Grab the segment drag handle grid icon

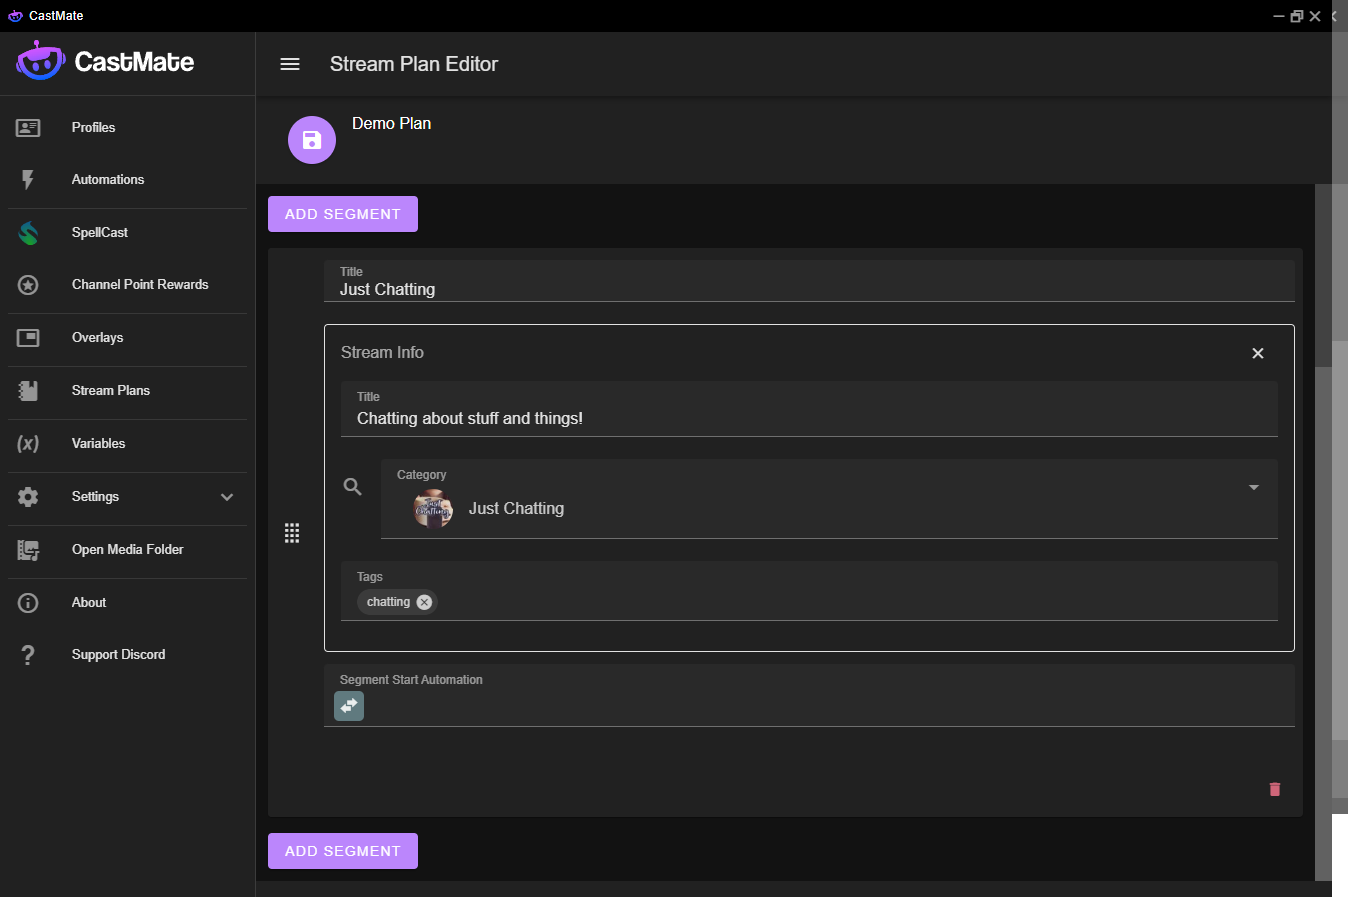coord(292,533)
